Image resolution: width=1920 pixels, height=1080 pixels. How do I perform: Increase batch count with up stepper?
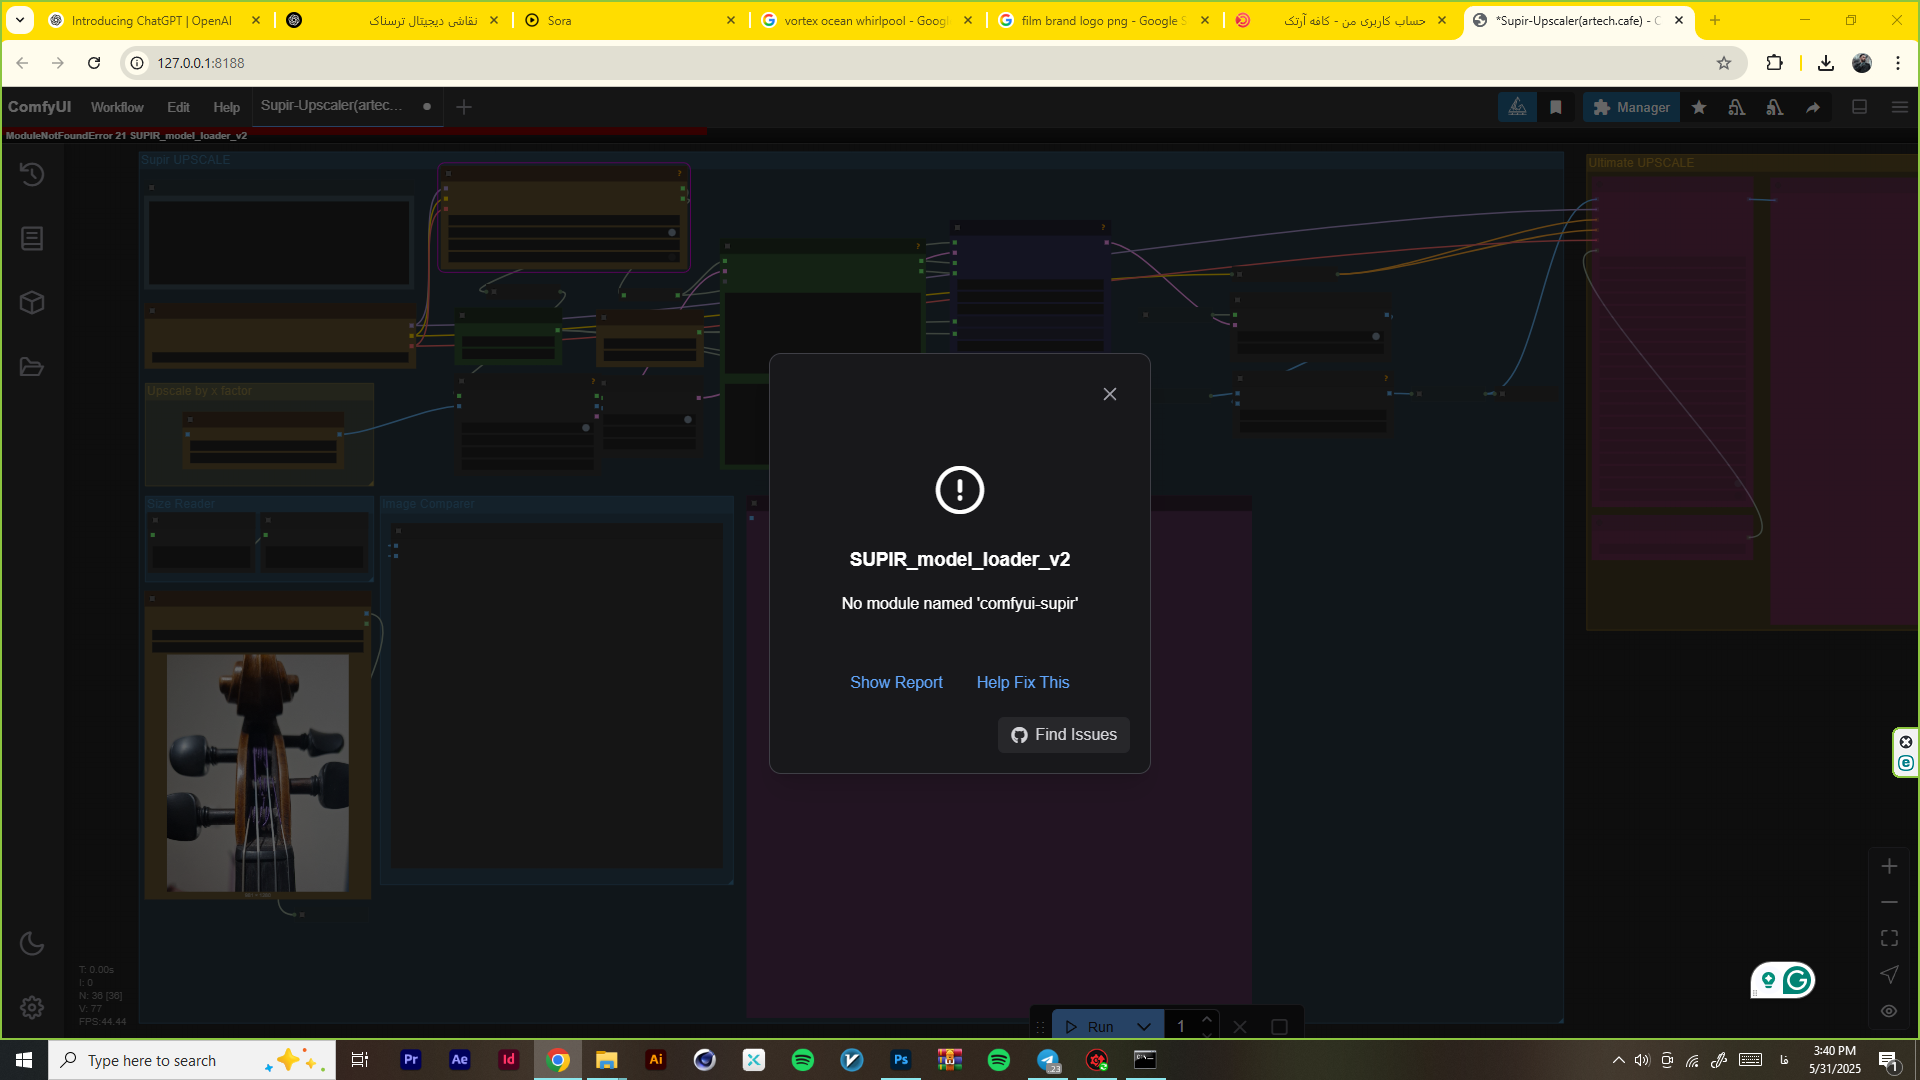[1207, 1020]
